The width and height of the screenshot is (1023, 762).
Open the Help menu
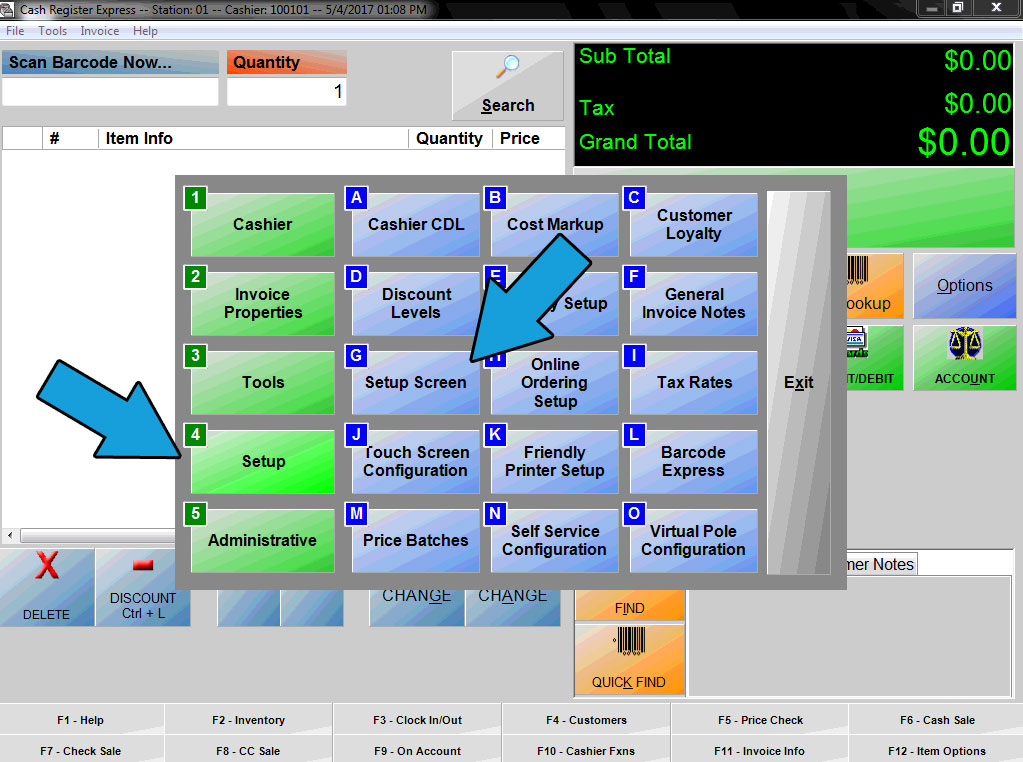145,31
